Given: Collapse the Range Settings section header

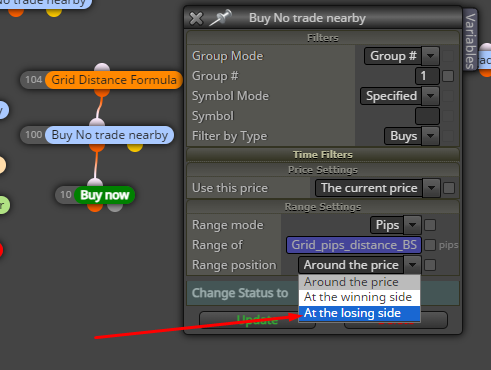Looking at the screenshot, I should [x=323, y=207].
